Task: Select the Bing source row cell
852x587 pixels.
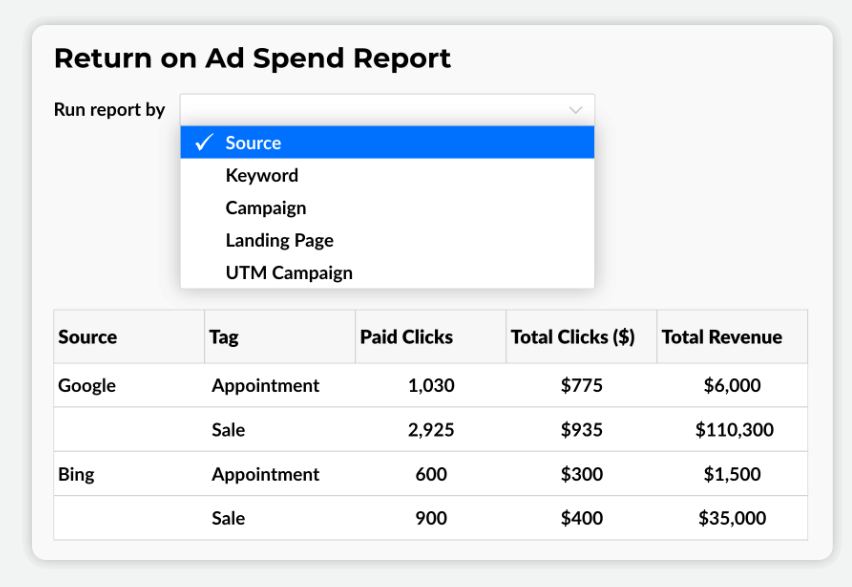Action: click(x=76, y=474)
